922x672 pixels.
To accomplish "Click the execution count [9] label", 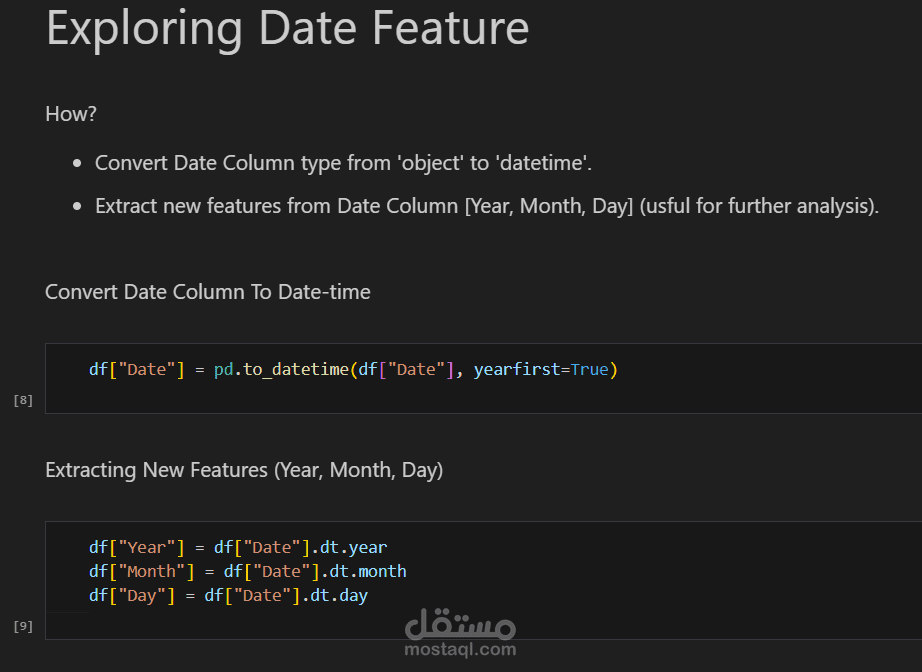I will coord(23,626).
